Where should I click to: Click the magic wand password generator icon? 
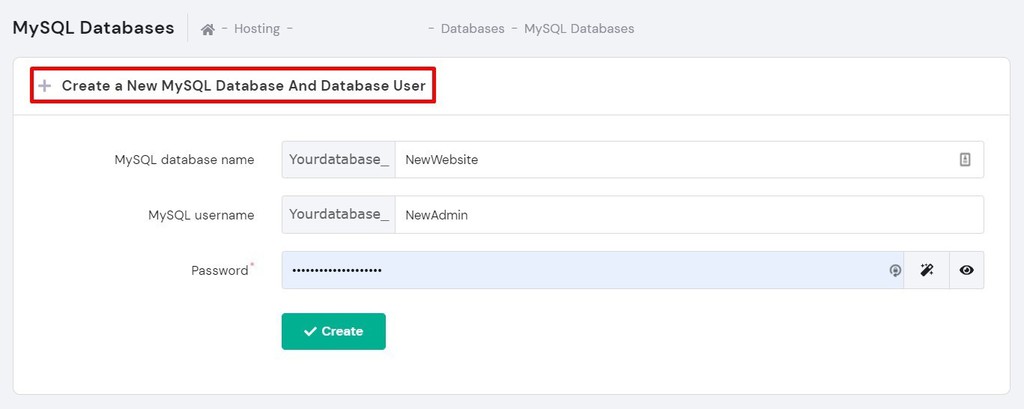(927, 270)
